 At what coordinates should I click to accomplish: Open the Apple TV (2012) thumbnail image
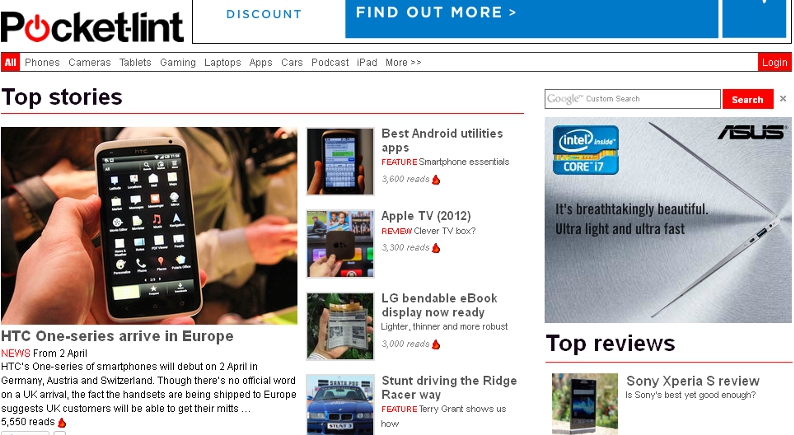pos(340,244)
